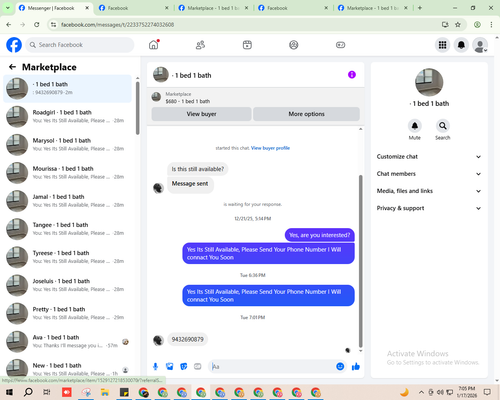Open Marysol 1 bed 1 bath conversation

(x=68, y=144)
